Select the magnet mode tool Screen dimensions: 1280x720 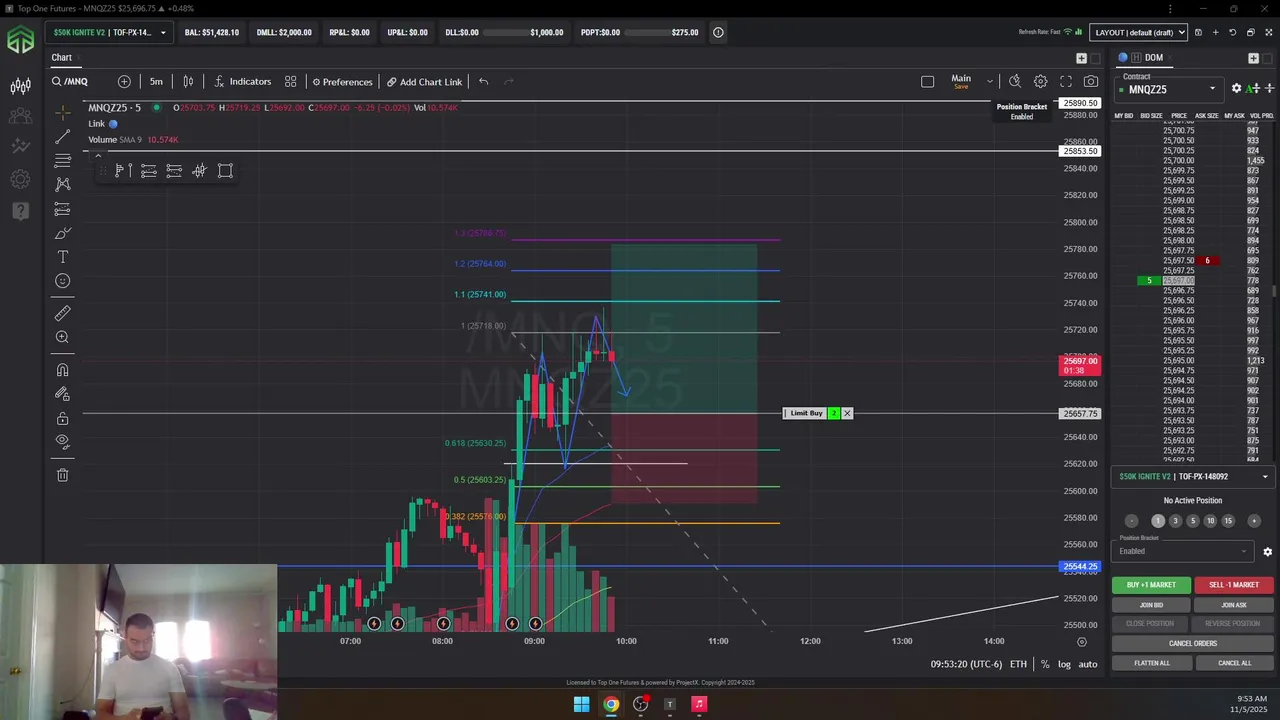[62, 370]
